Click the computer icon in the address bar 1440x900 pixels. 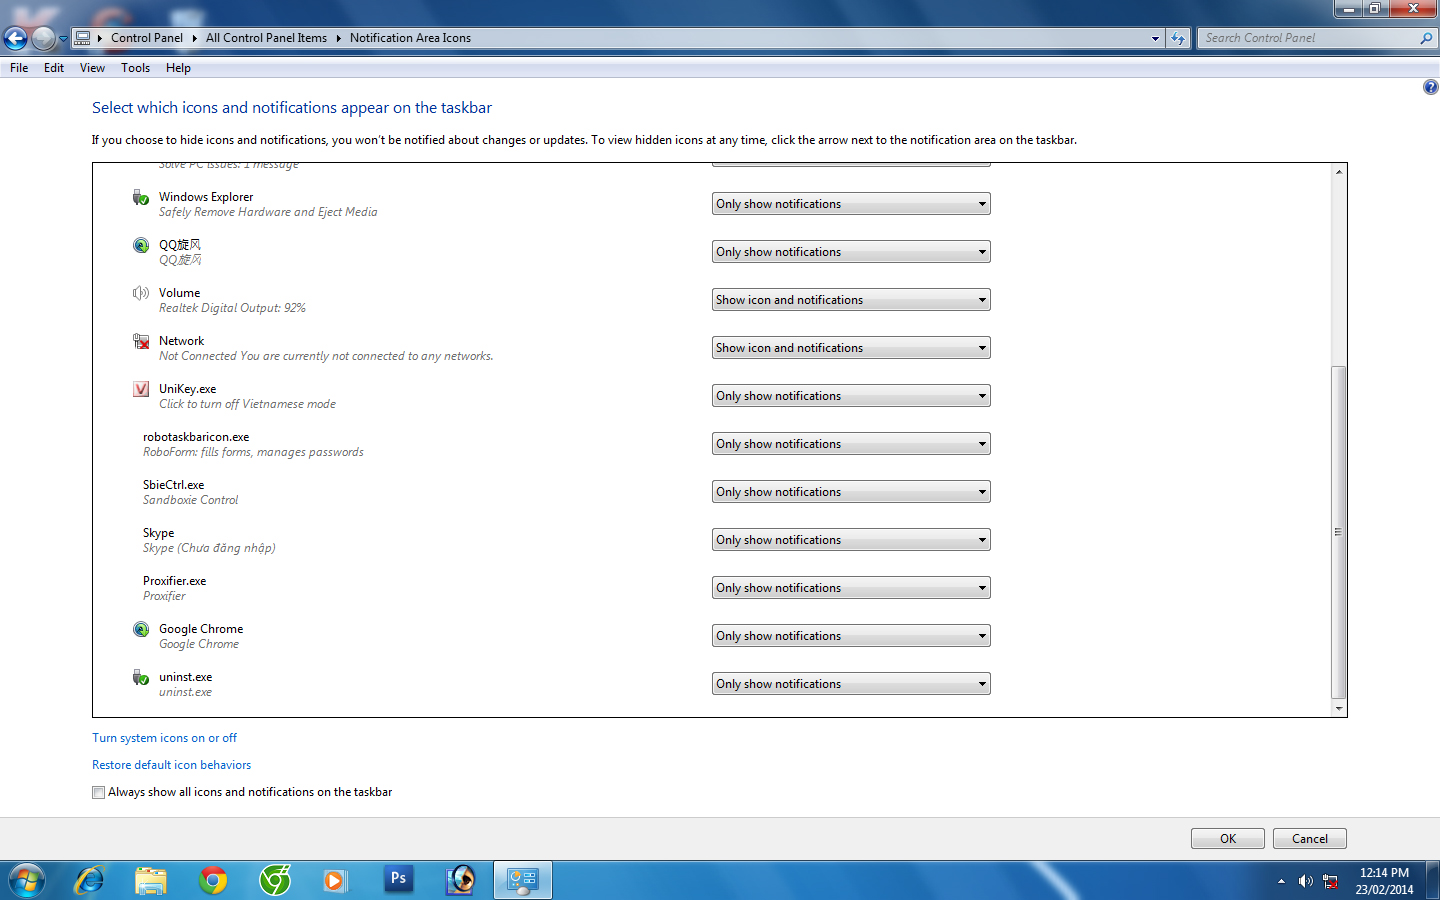(x=83, y=38)
